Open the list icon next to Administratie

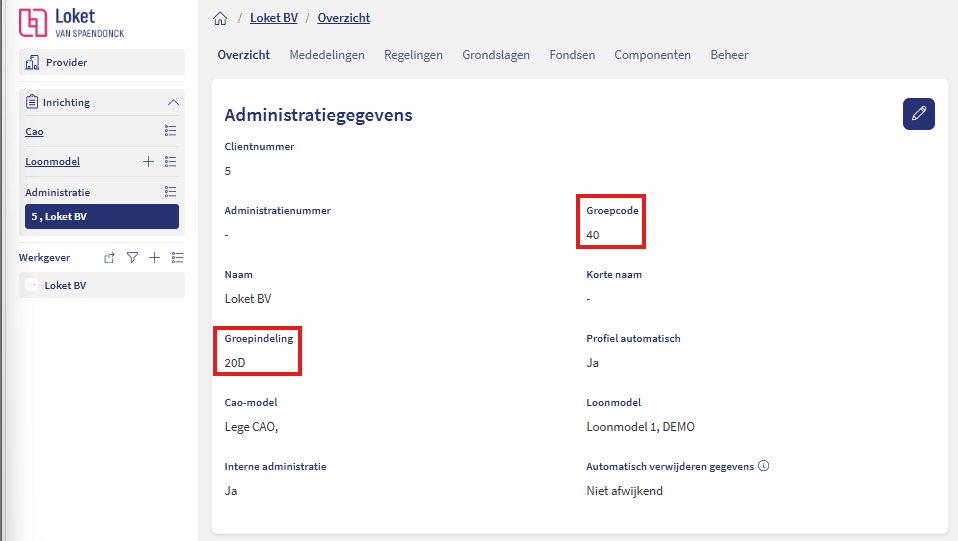(170, 192)
